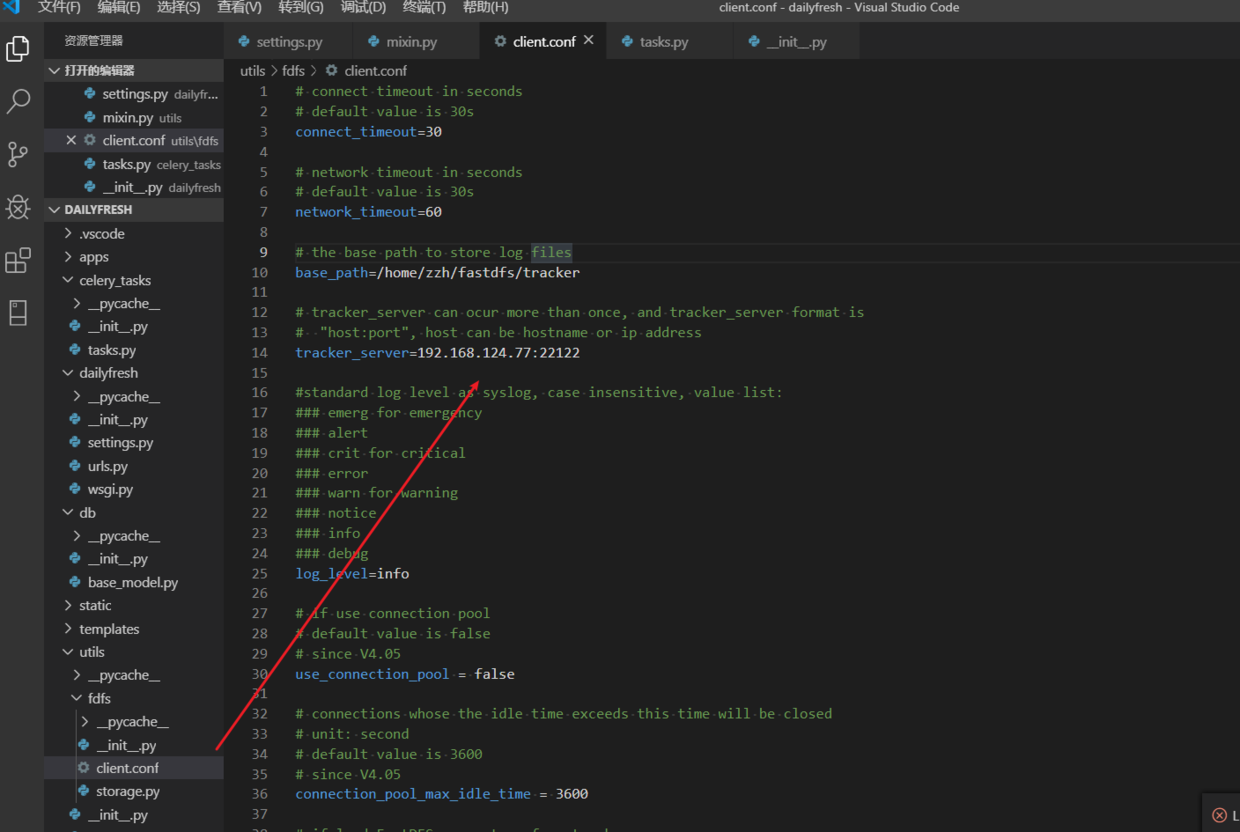1240x832 pixels.
Task: Collapse the db folder
Action: point(134,513)
